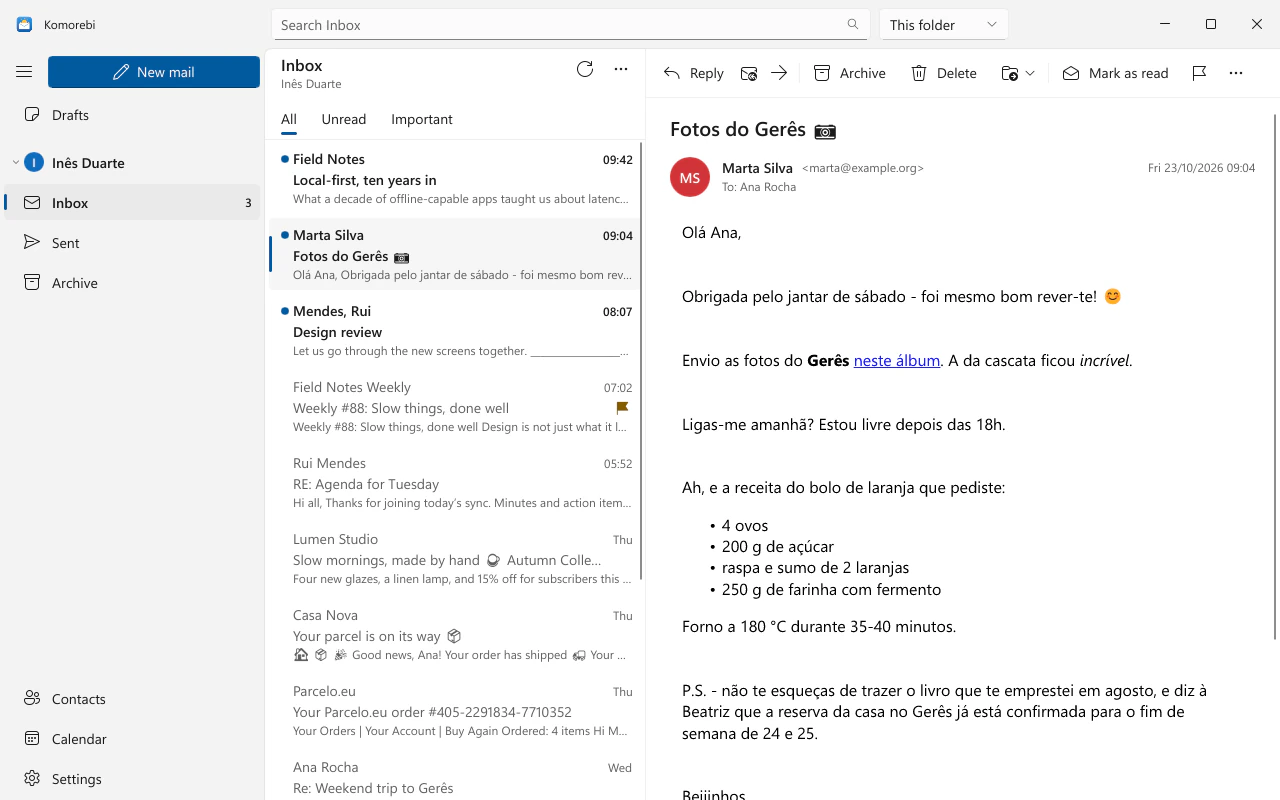
Task: Refresh the Inbox with sync icon
Action: click(585, 69)
